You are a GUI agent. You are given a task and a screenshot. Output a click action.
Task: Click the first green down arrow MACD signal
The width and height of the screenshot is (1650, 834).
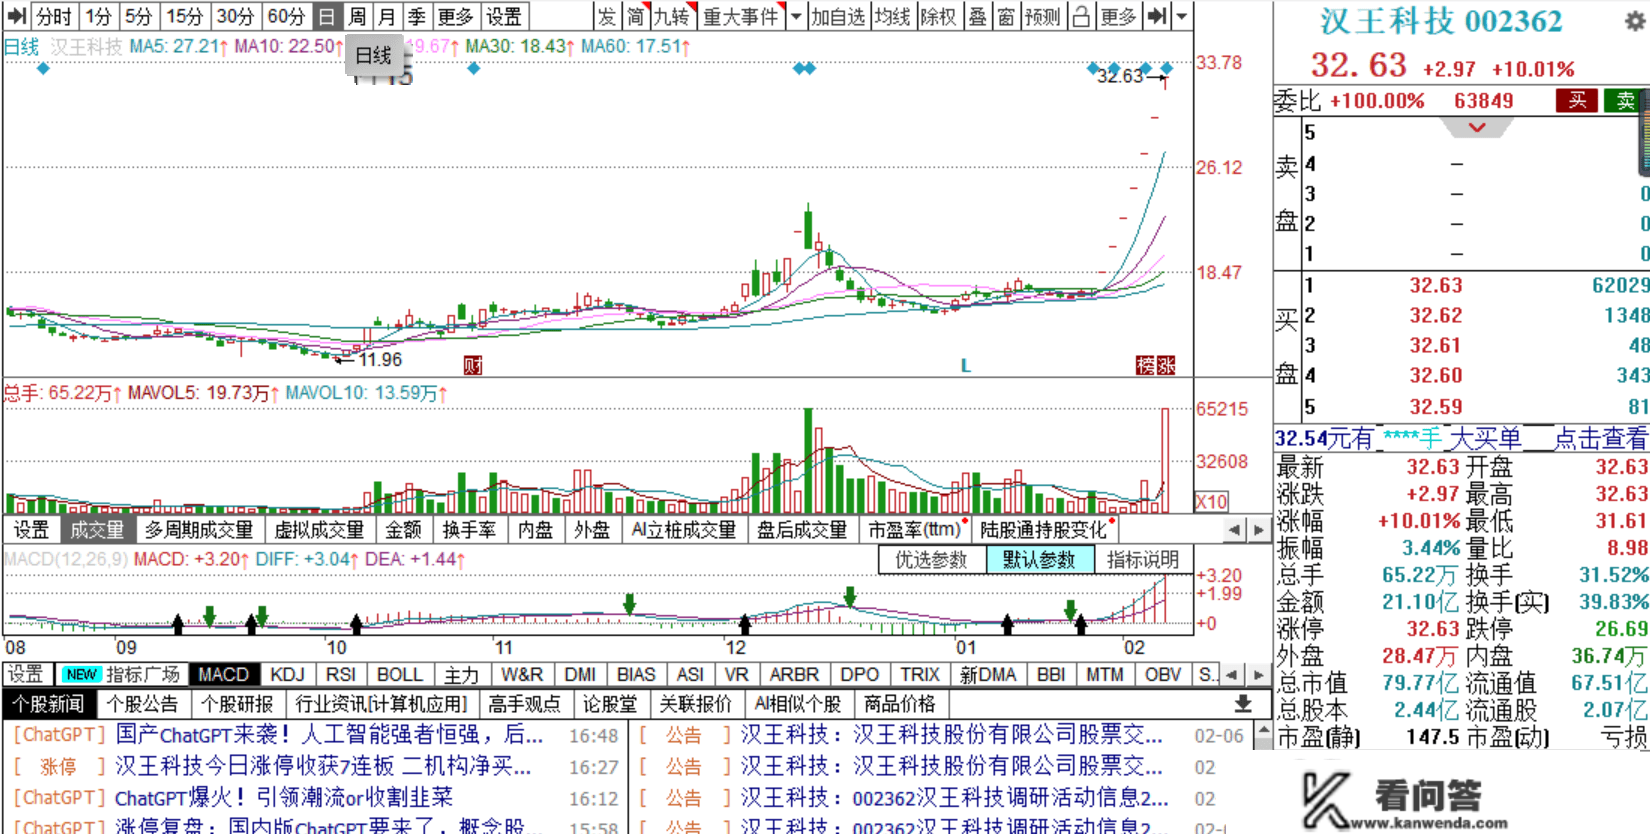tap(209, 616)
